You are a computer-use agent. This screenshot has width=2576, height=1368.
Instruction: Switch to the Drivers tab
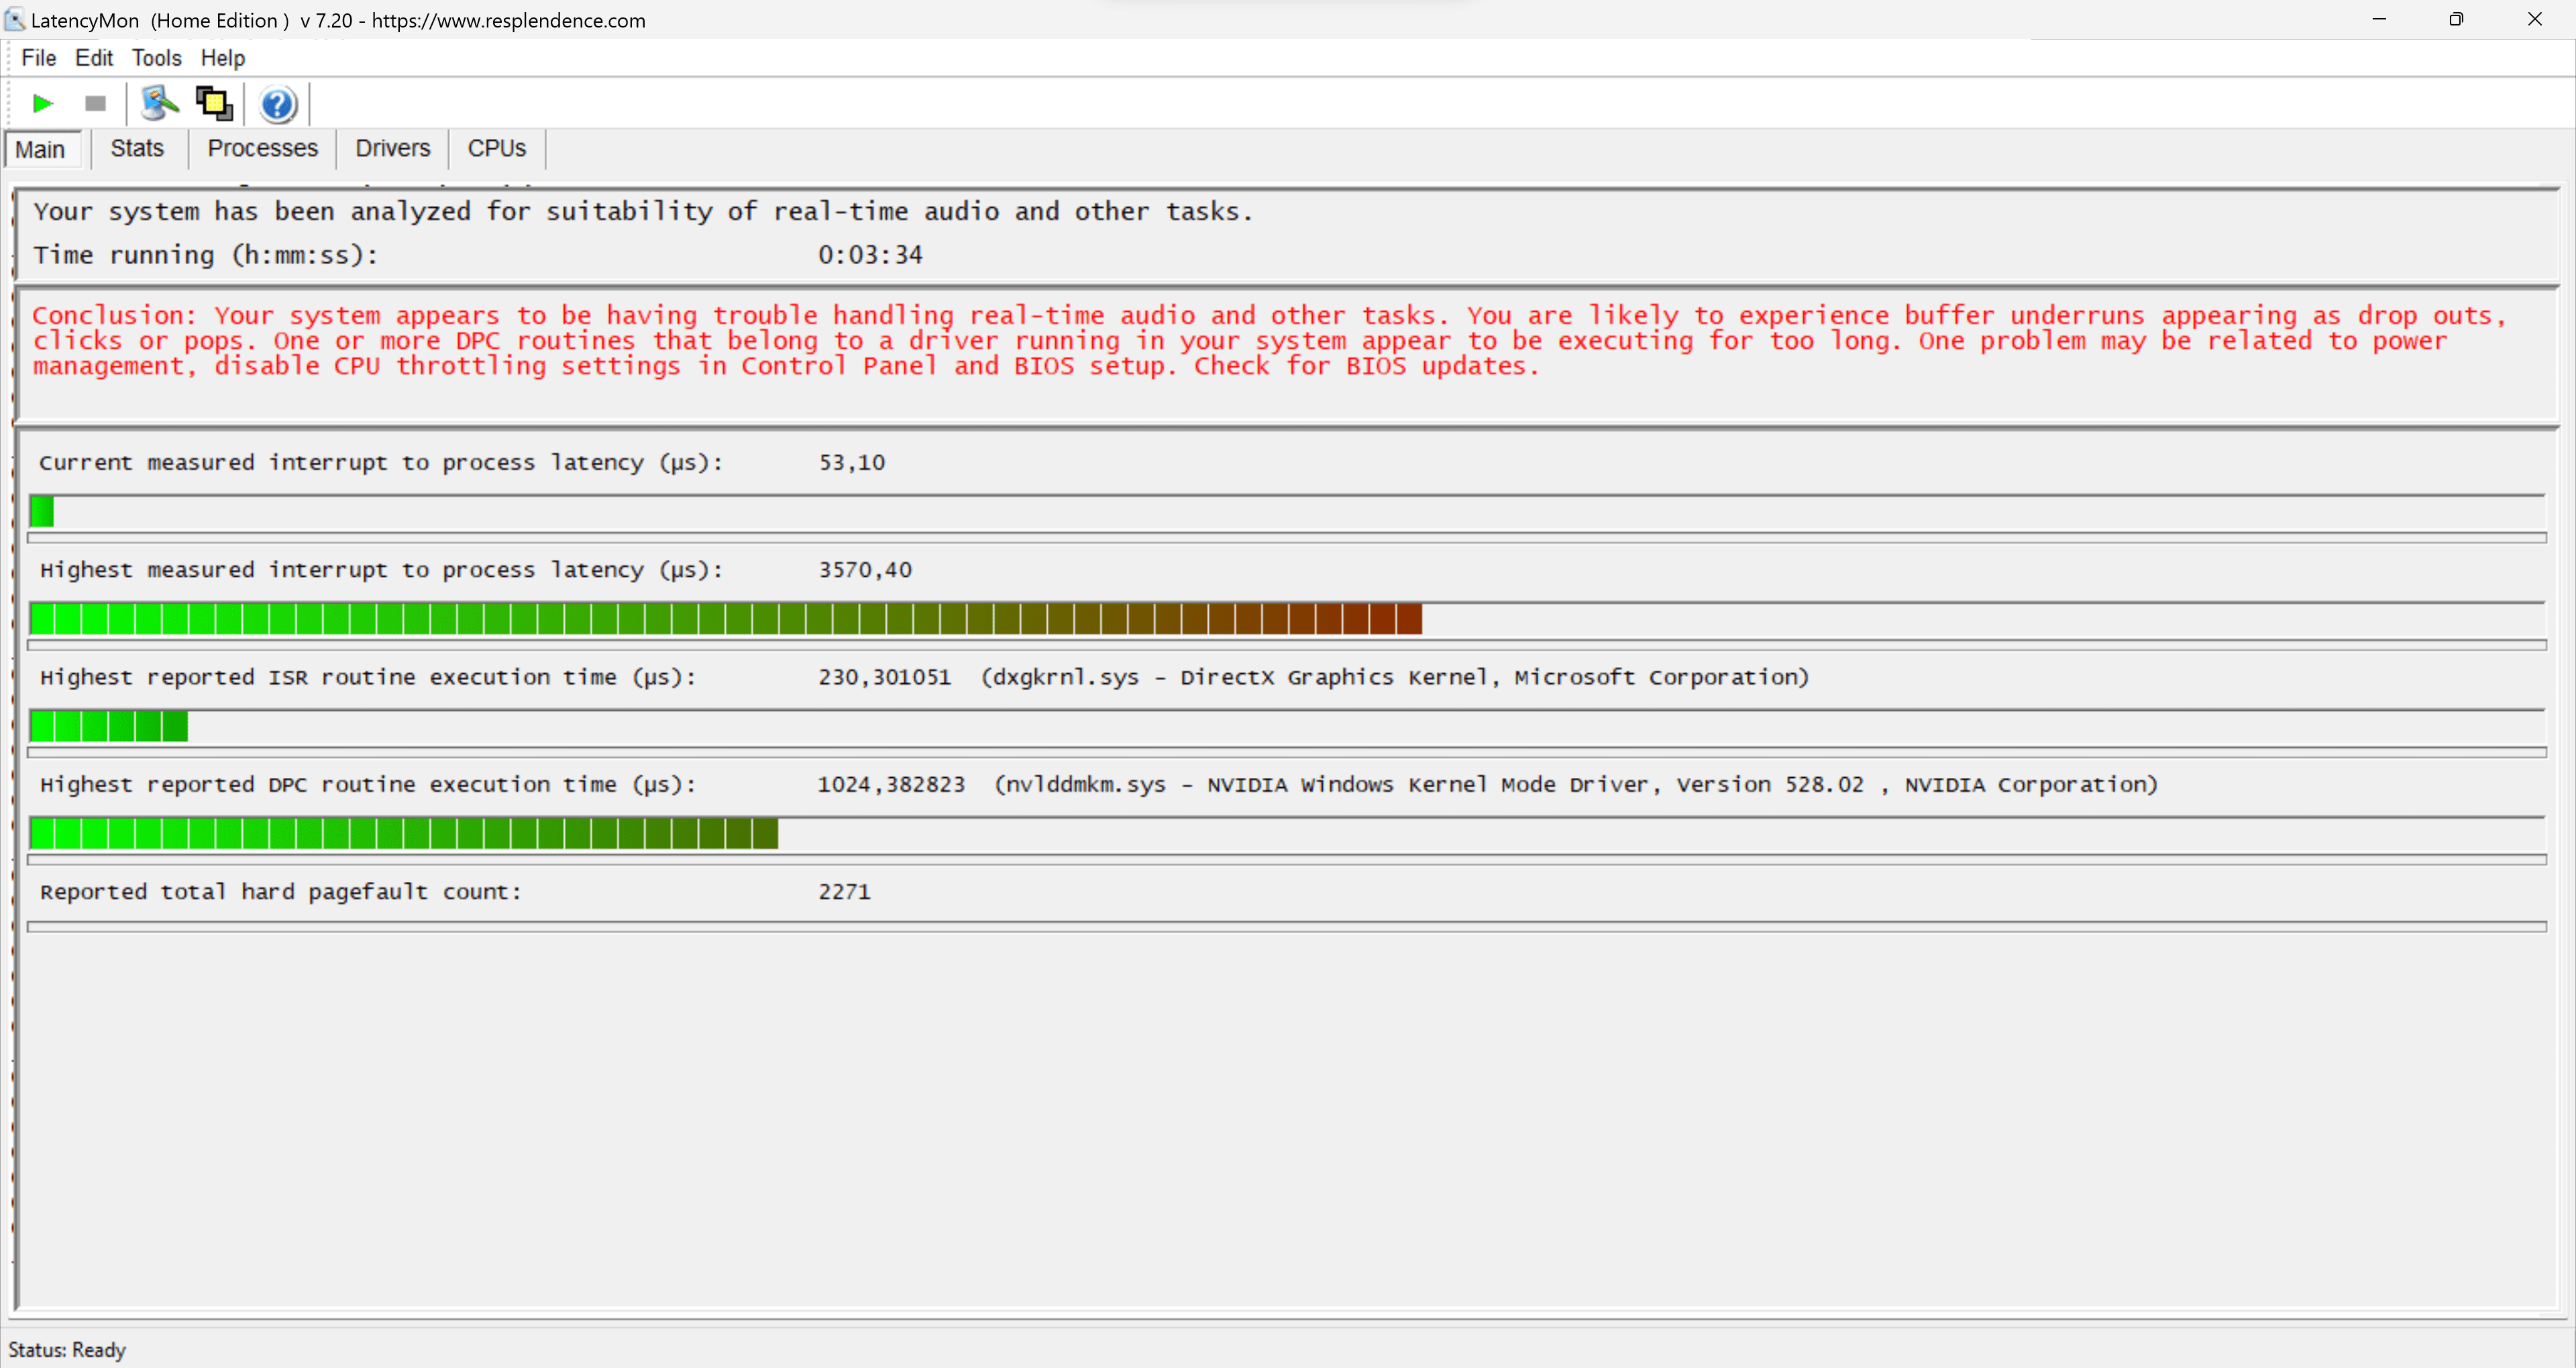click(392, 148)
